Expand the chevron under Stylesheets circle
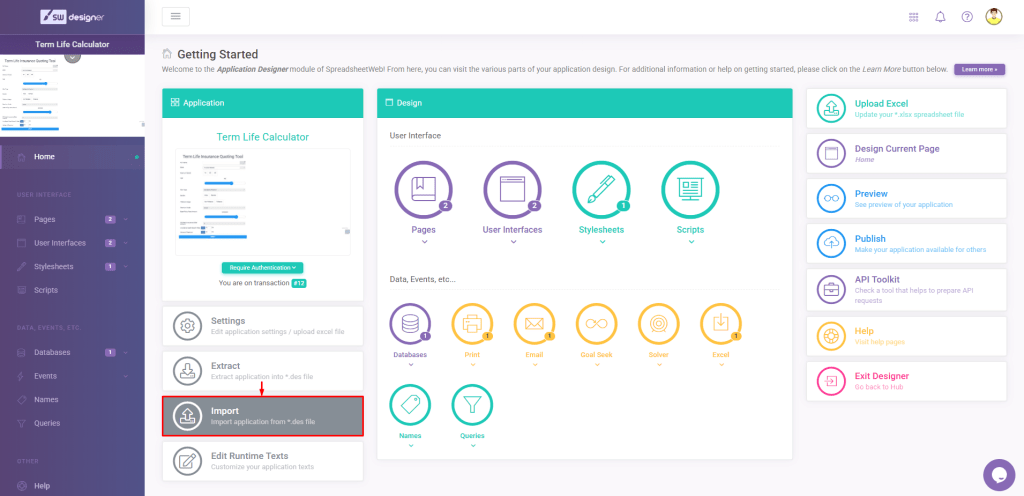Viewport: 1024px width, 496px height. (x=601, y=242)
